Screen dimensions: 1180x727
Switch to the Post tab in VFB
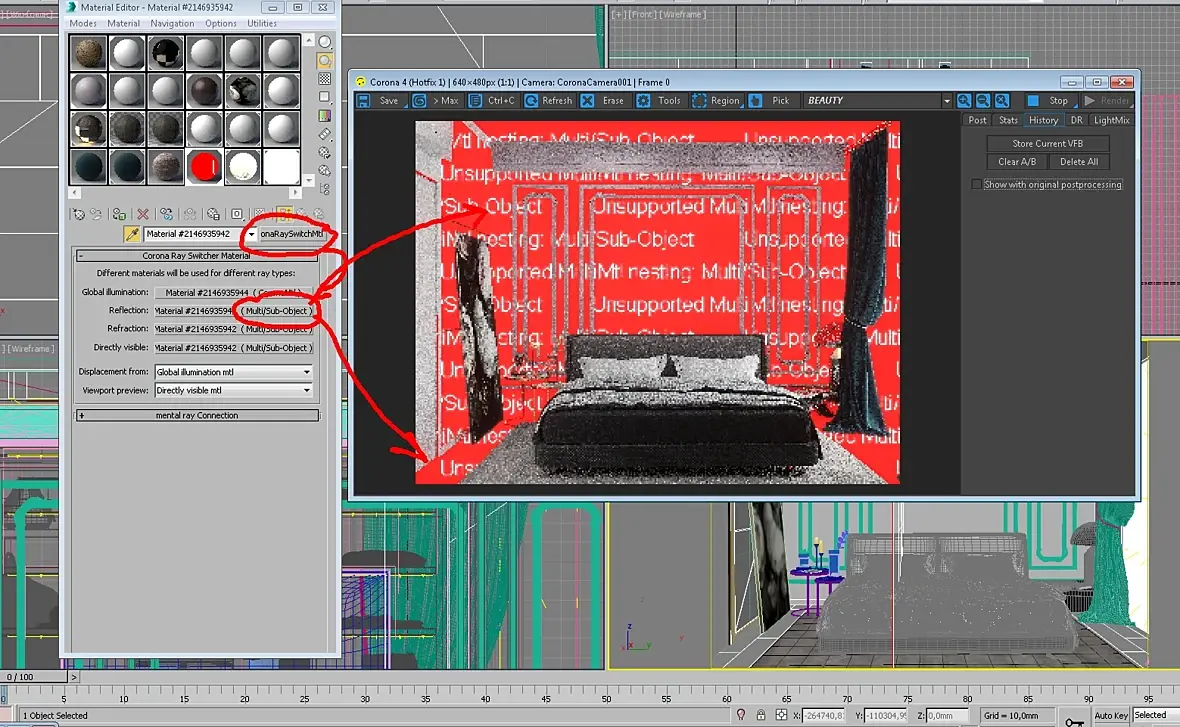977,120
